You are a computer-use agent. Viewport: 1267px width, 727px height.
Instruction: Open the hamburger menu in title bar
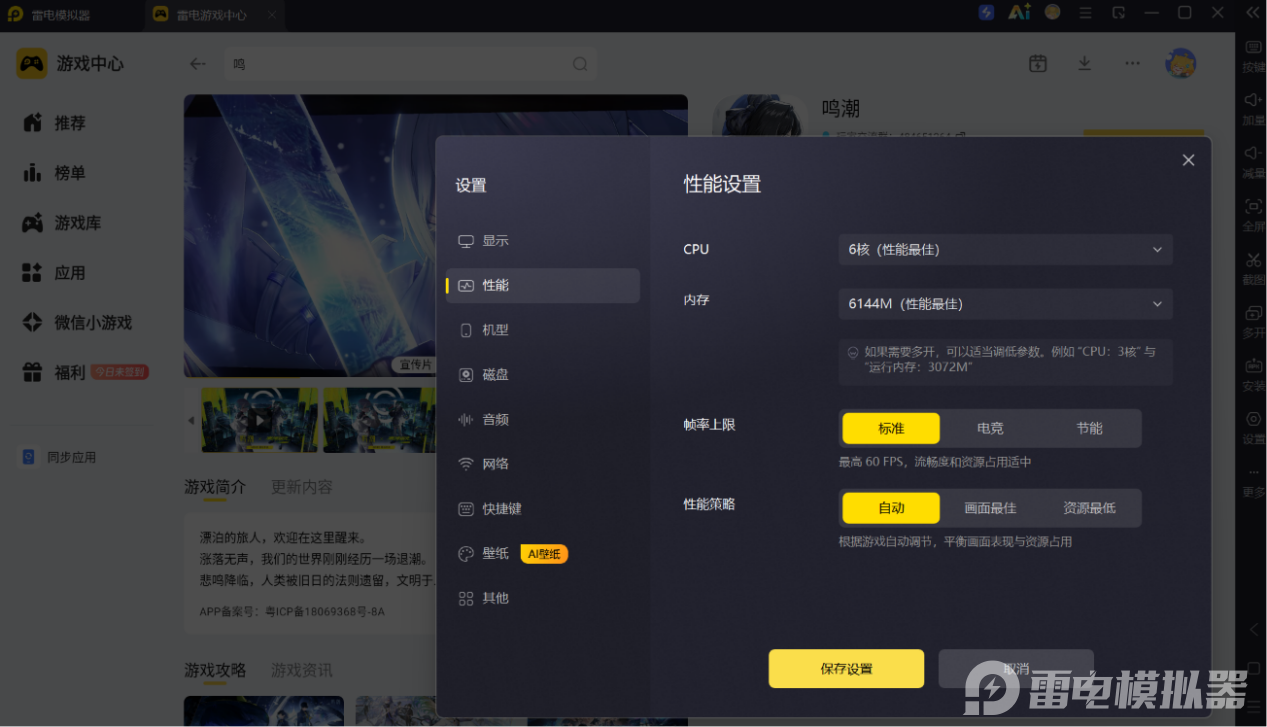point(1086,13)
